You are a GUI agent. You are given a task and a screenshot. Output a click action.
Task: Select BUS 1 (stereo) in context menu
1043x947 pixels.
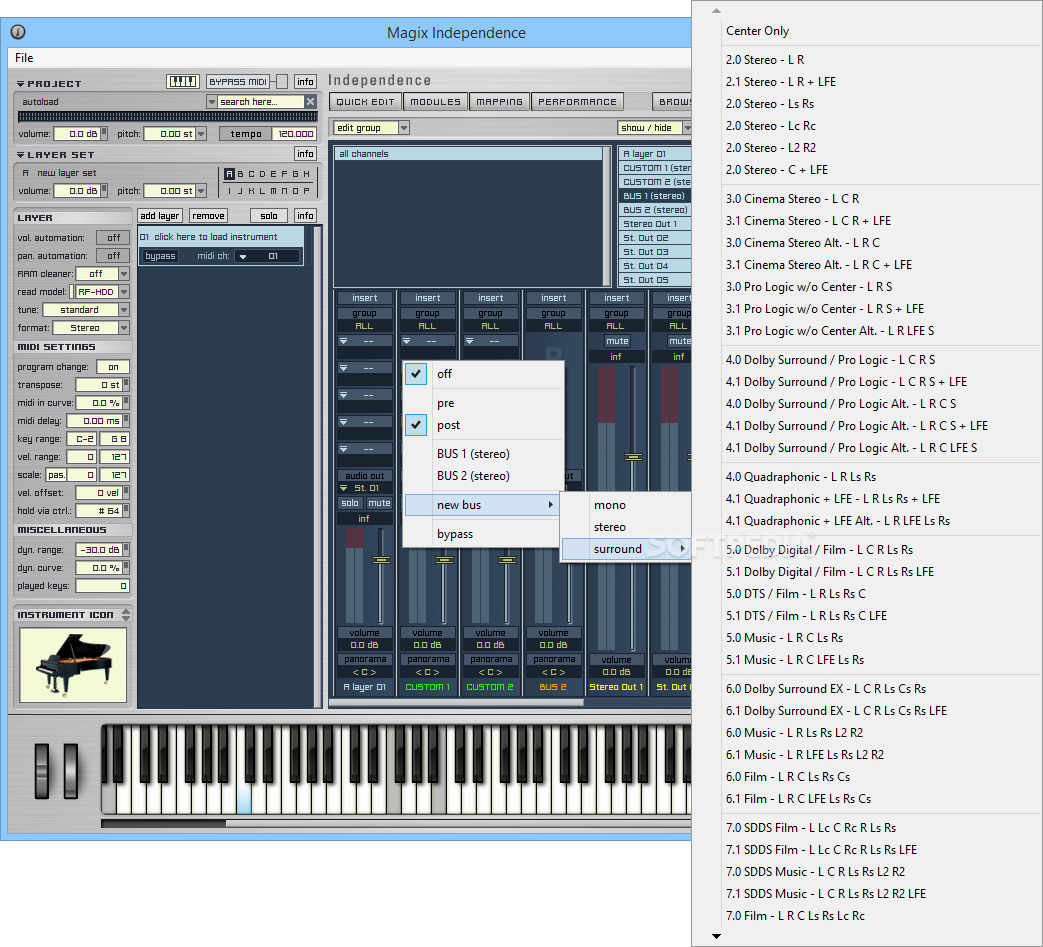484,454
